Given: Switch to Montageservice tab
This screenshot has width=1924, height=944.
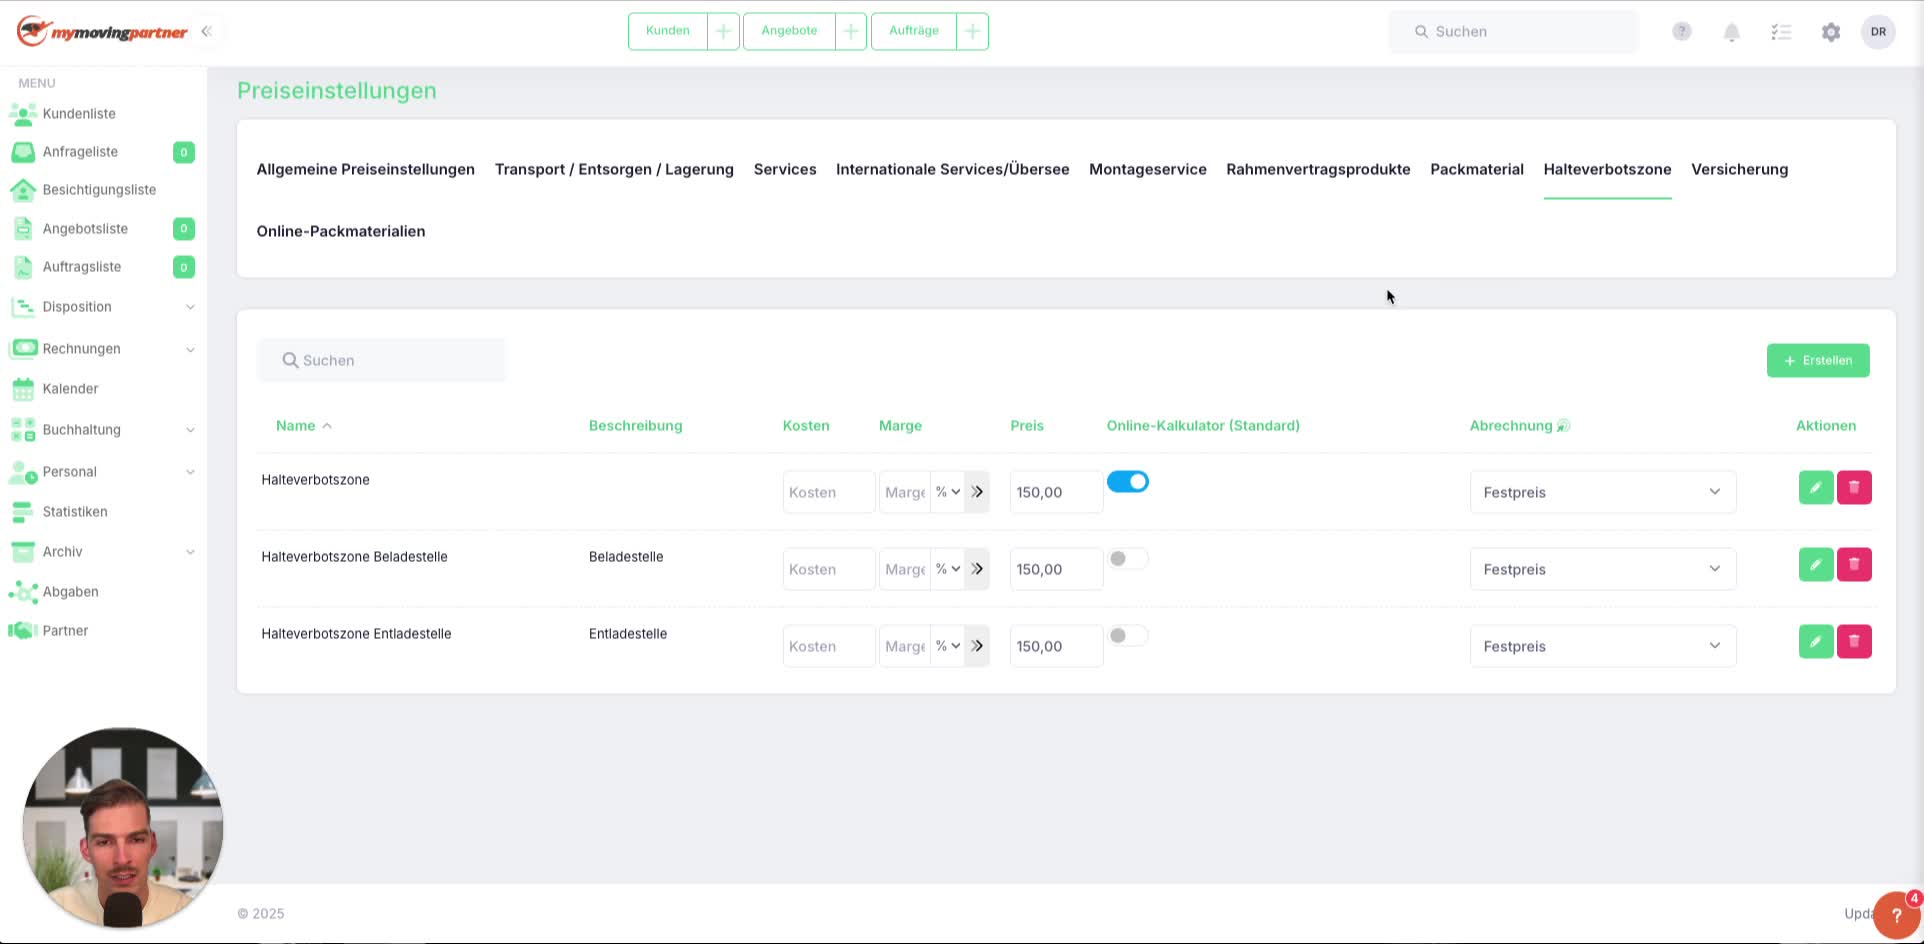Looking at the screenshot, I should 1148,169.
